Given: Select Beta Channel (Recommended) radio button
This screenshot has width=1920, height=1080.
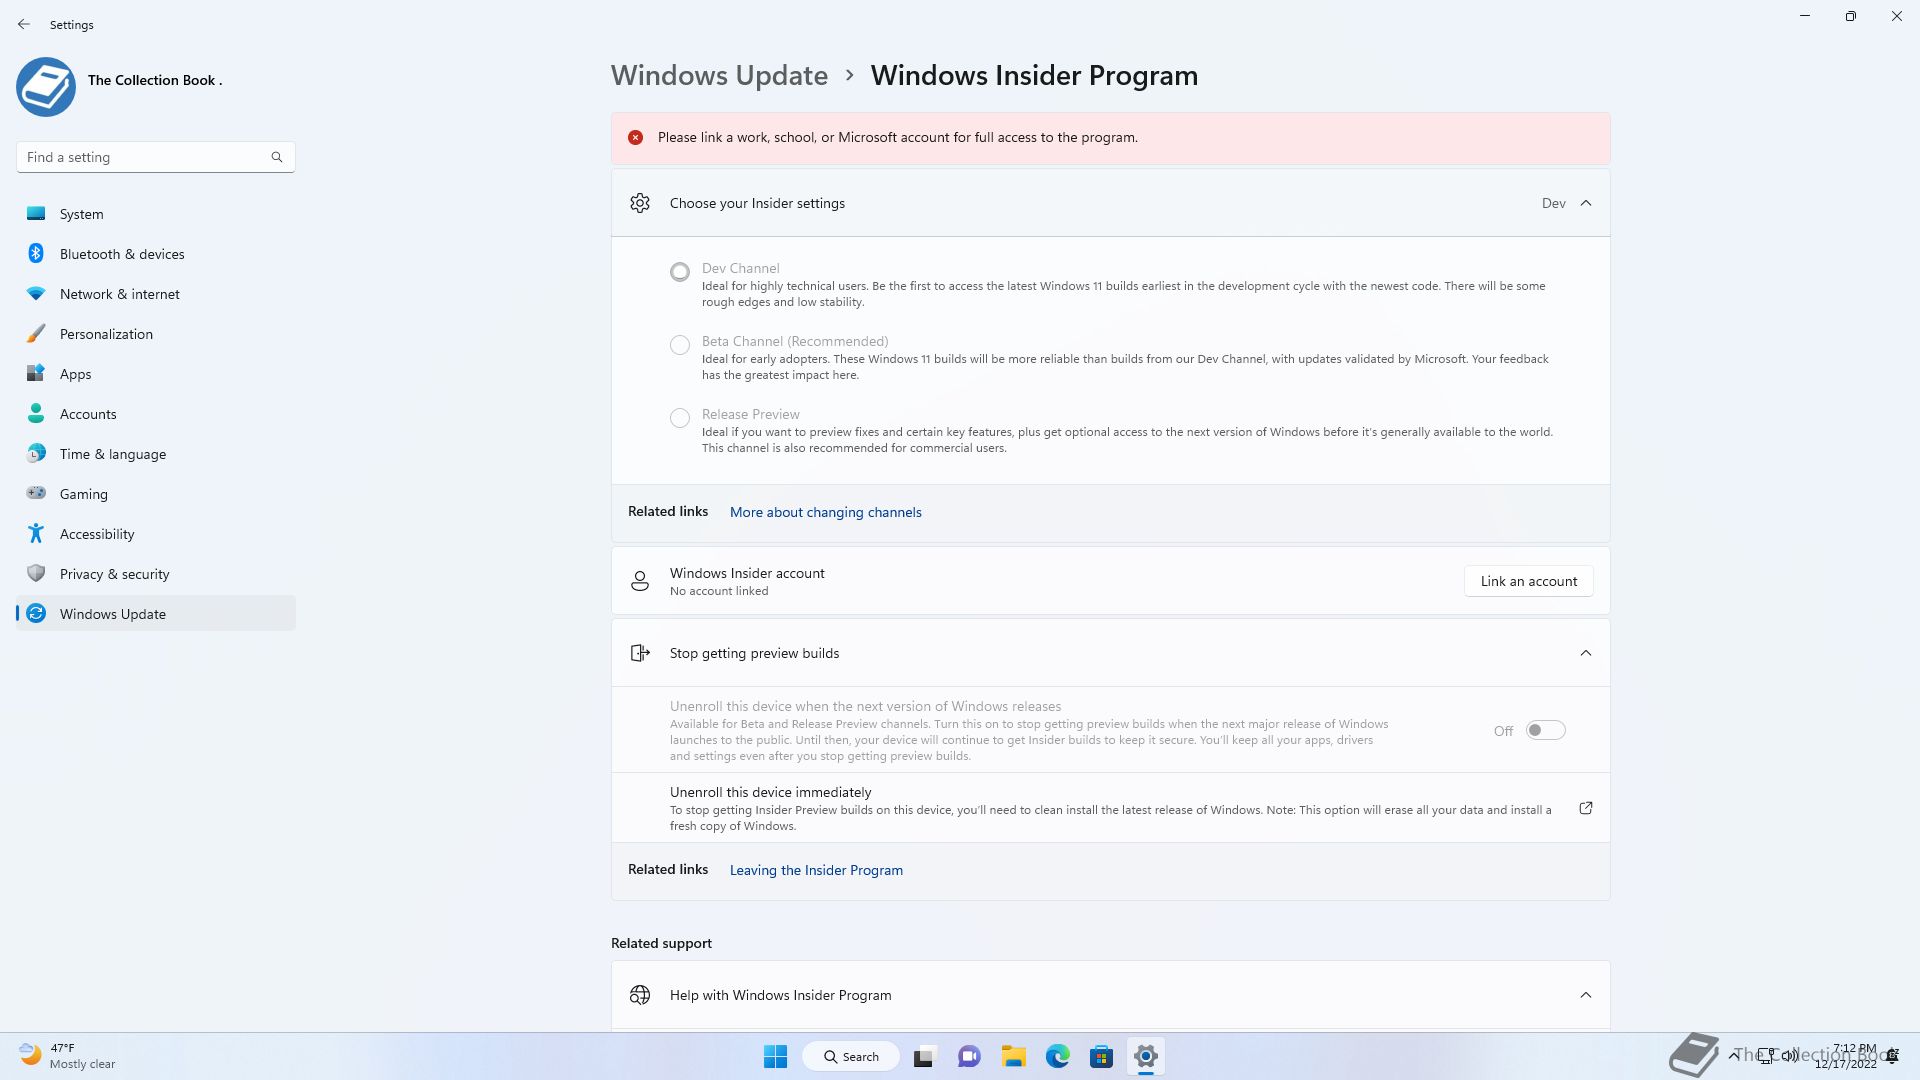Looking at the screenshot, I should tap(680, 345).
